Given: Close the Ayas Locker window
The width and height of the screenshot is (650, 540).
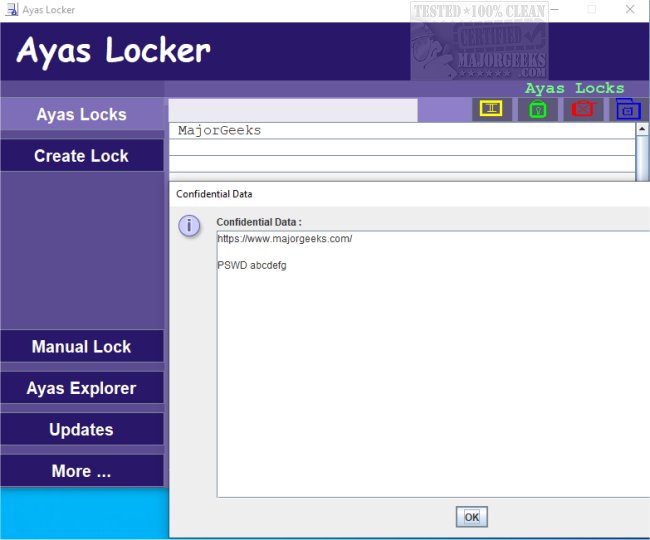Looking at the screenshot, I should 630,10.
